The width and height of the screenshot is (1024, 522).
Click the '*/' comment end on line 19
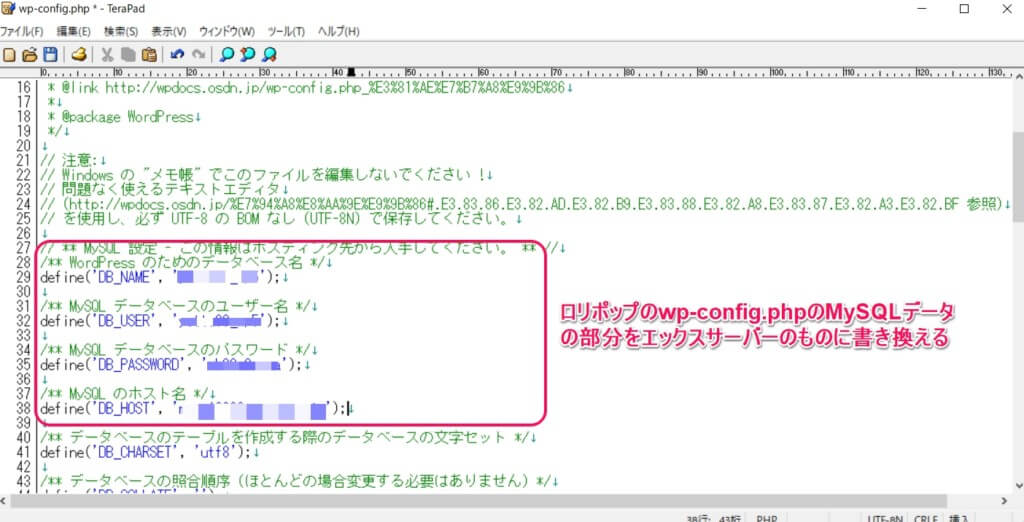57,131
